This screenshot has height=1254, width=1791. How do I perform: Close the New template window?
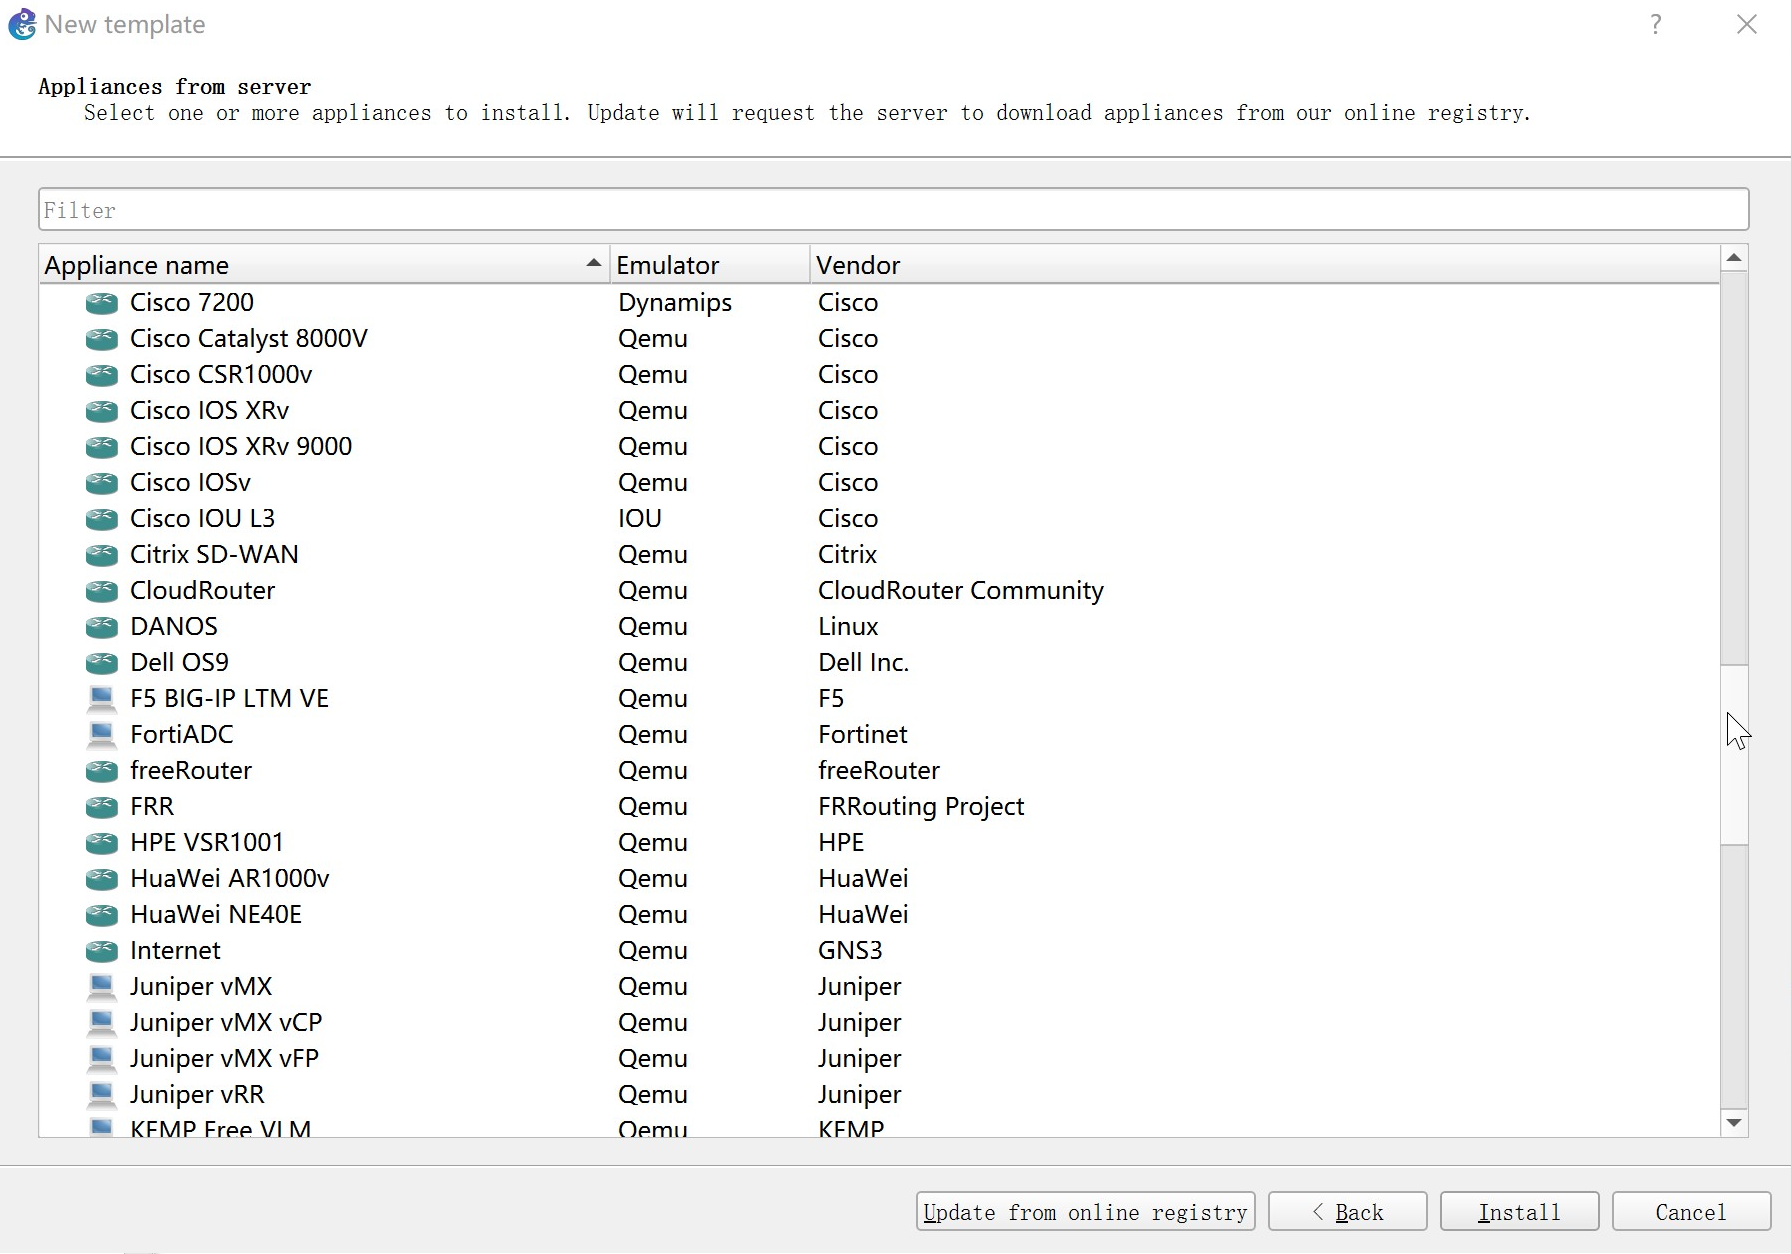point(1747,24)
